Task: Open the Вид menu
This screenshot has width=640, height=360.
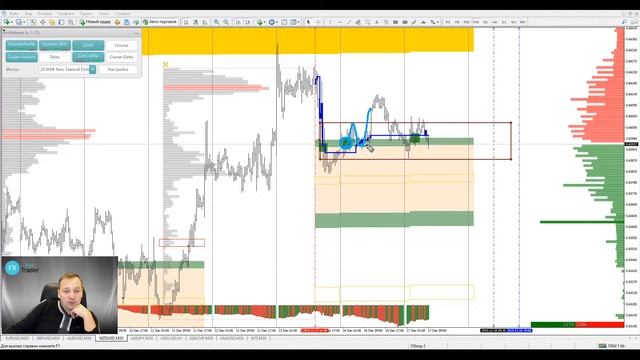Action: tap(28, 13)
